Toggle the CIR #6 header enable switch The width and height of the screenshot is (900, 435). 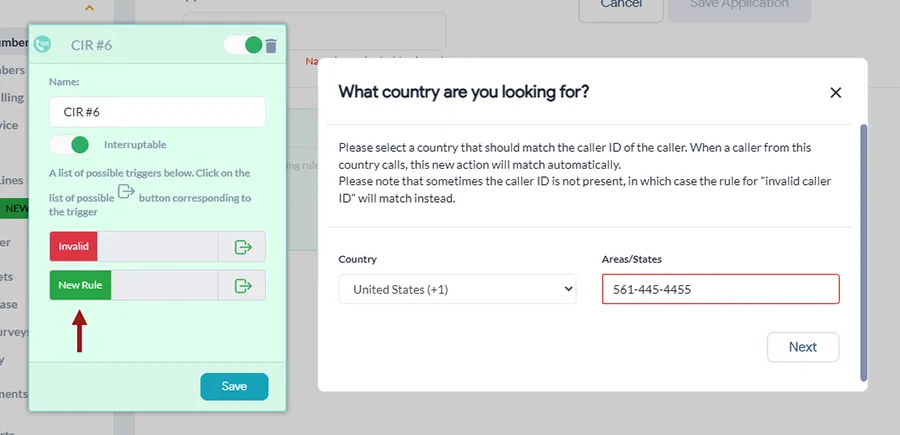tap(243, 45)
